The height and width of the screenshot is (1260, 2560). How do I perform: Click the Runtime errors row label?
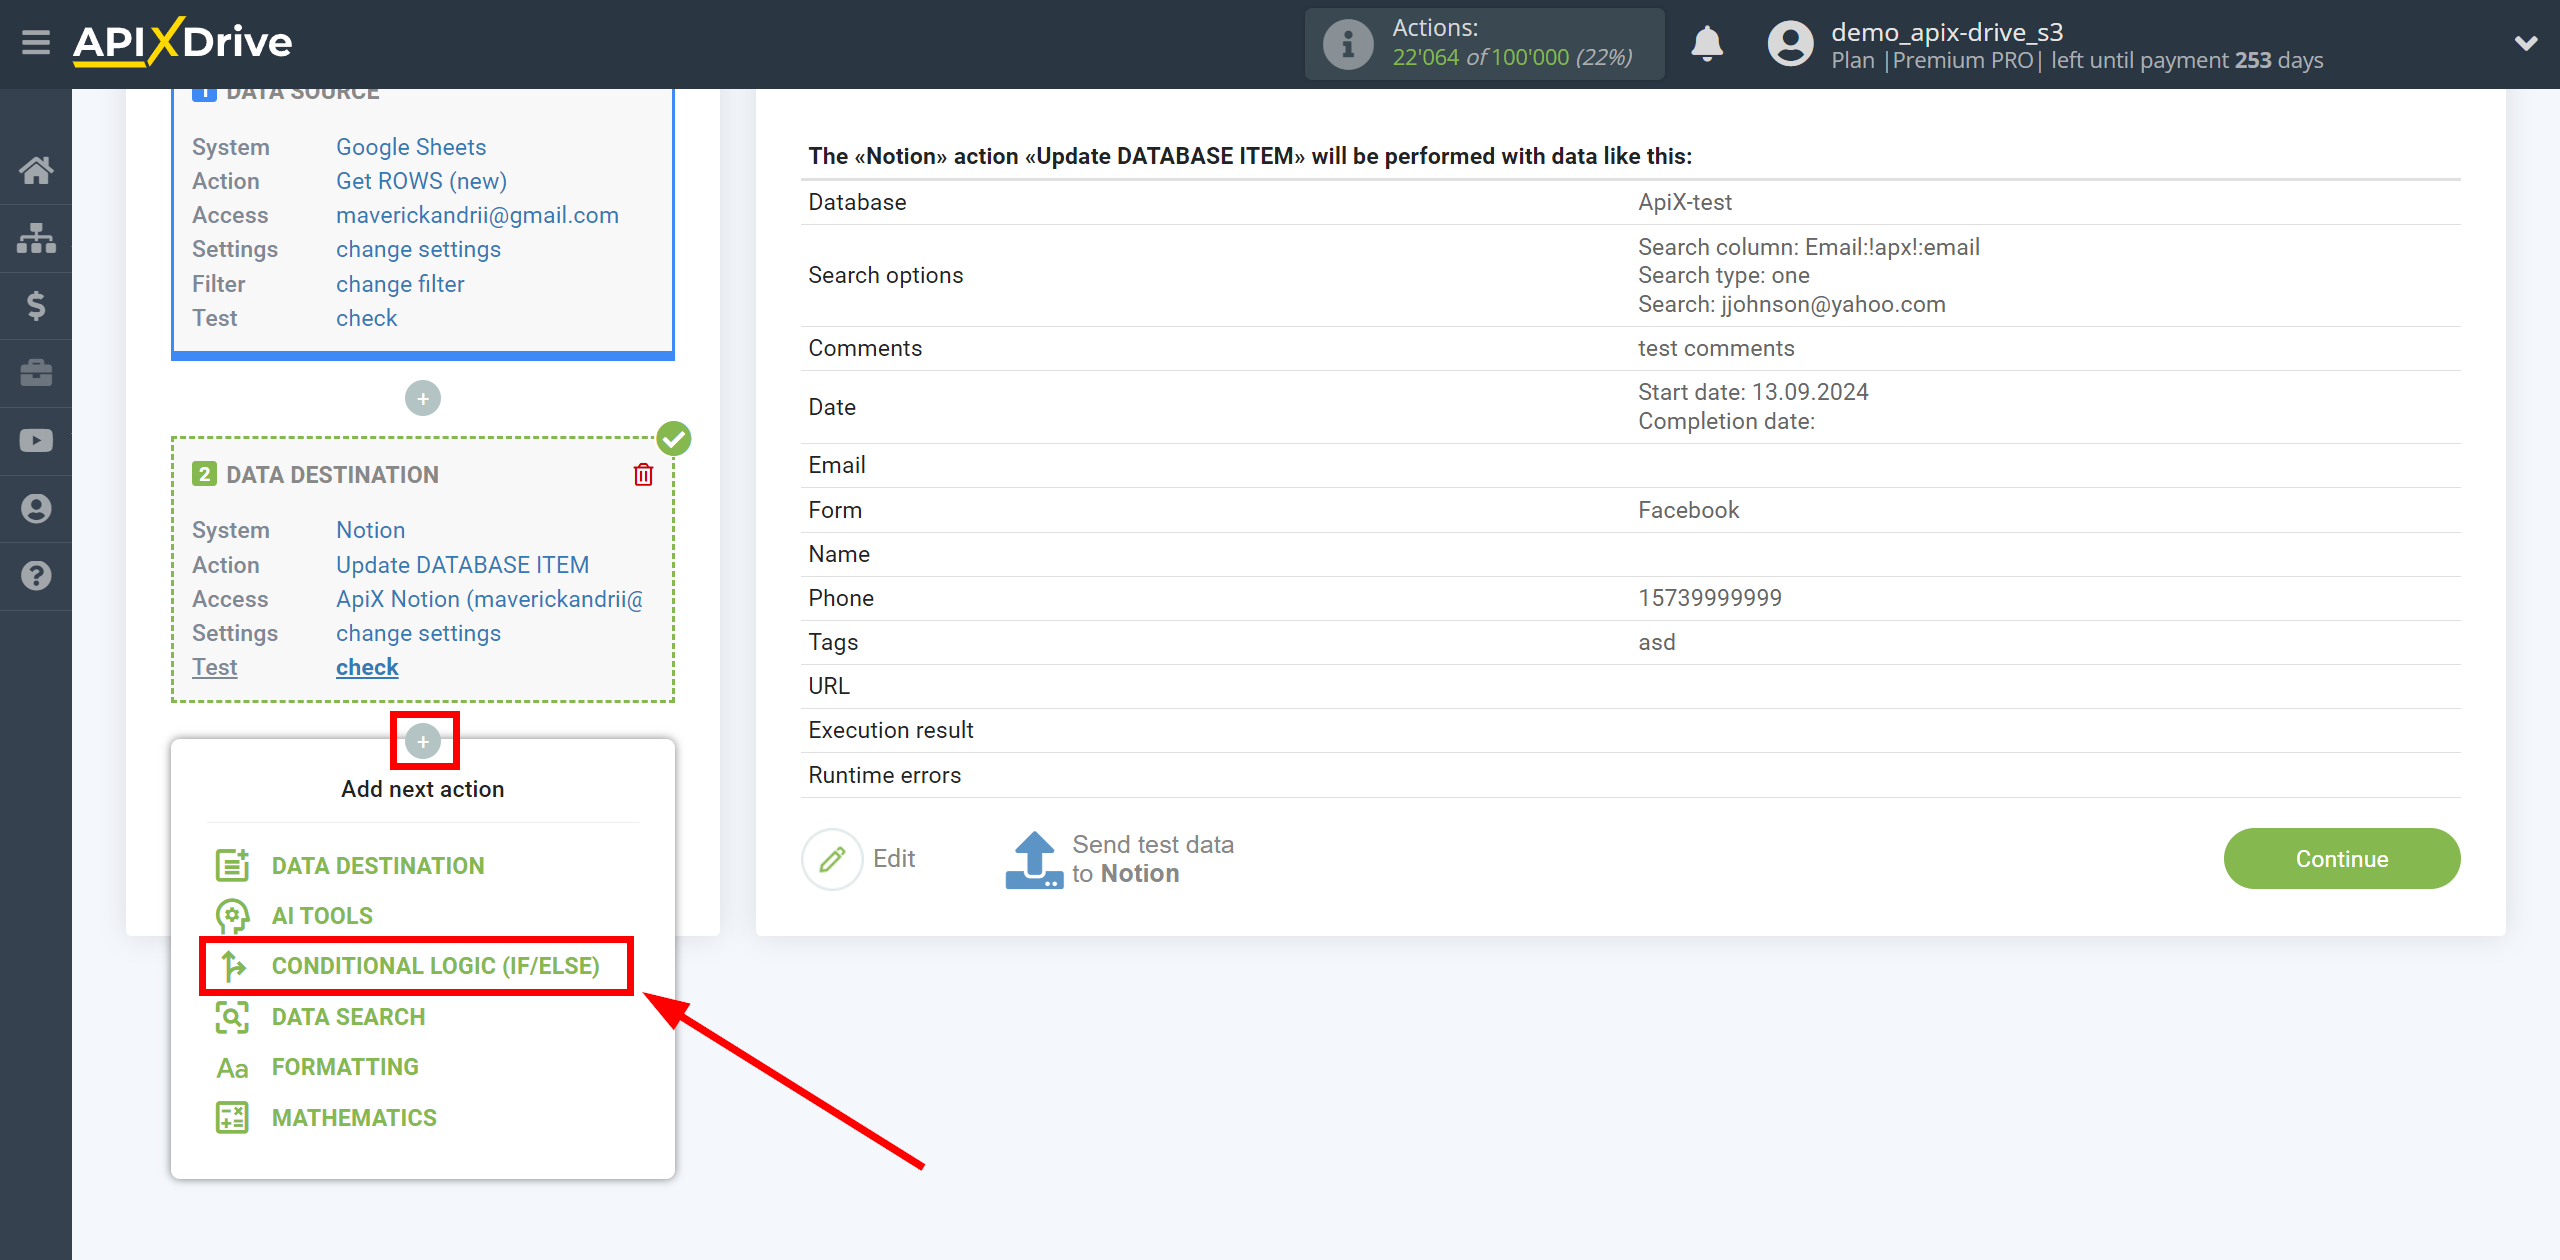point(884,775)
